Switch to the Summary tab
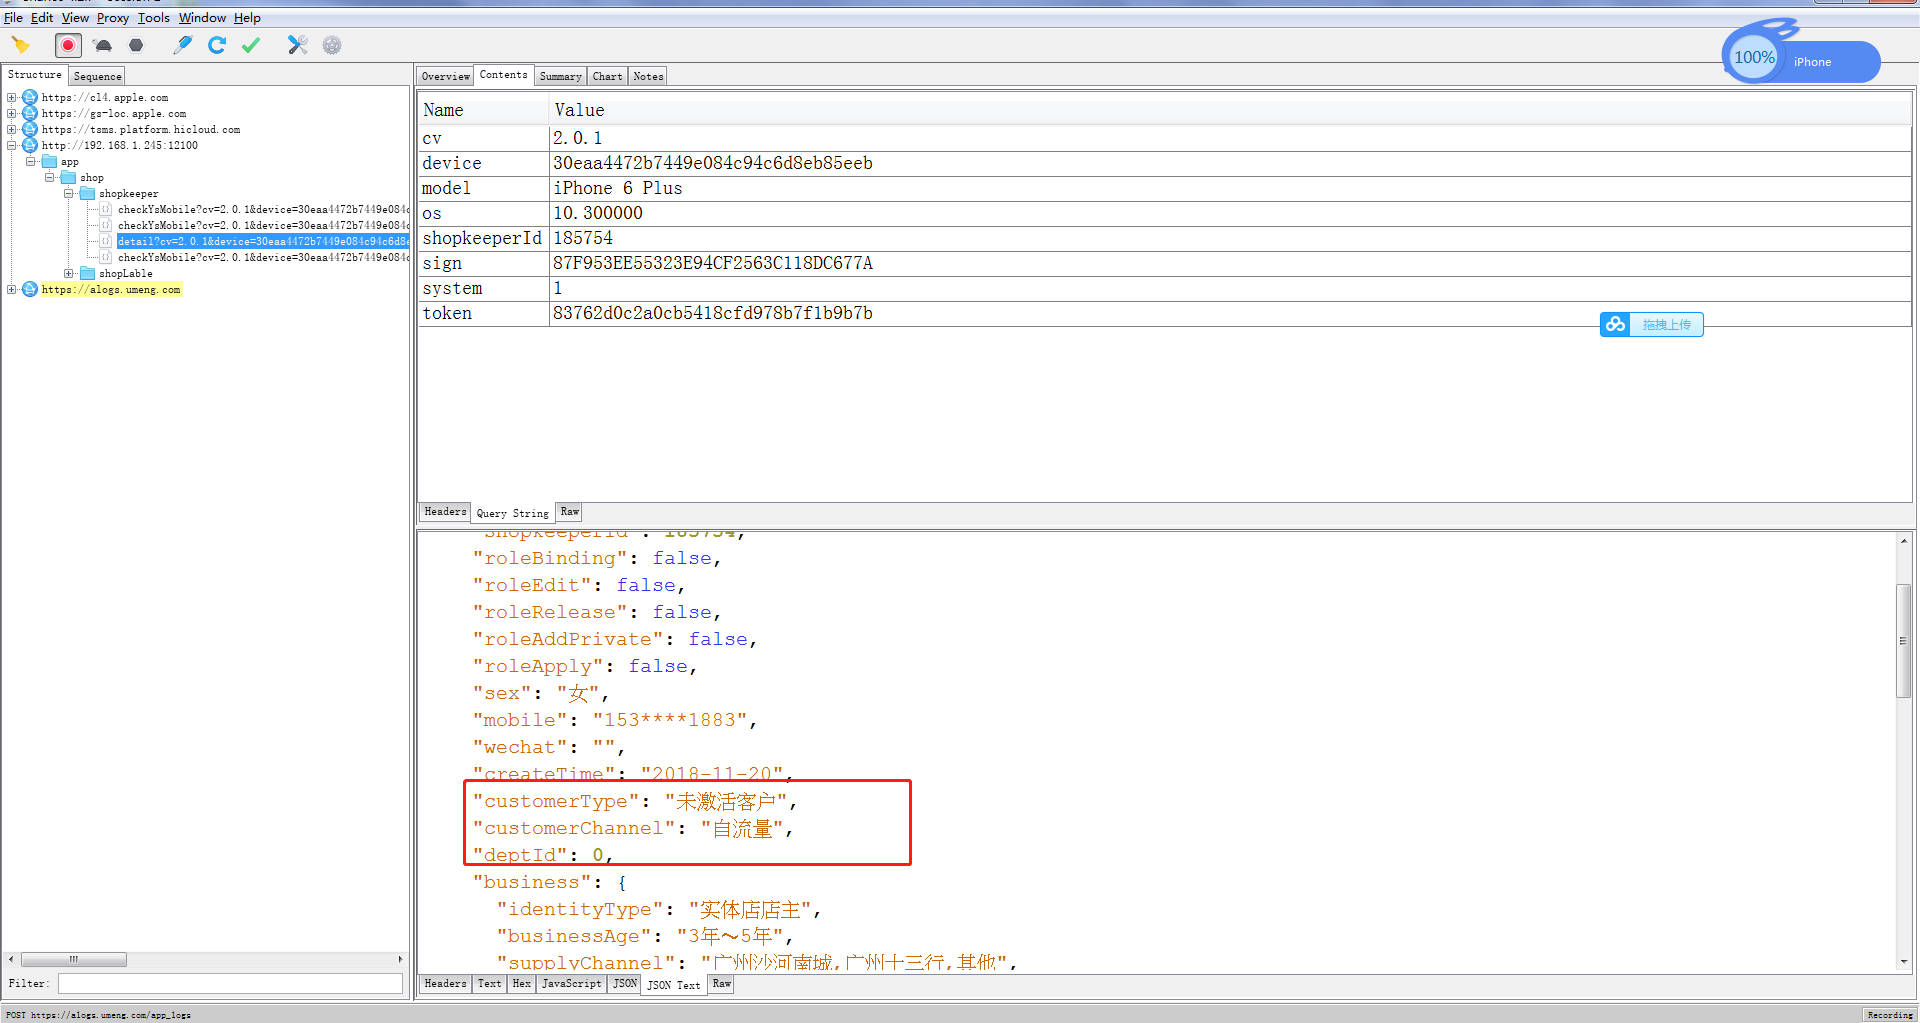This screenshot has width=1920, height=1023. pyautogui.click(x=560, y=76)
